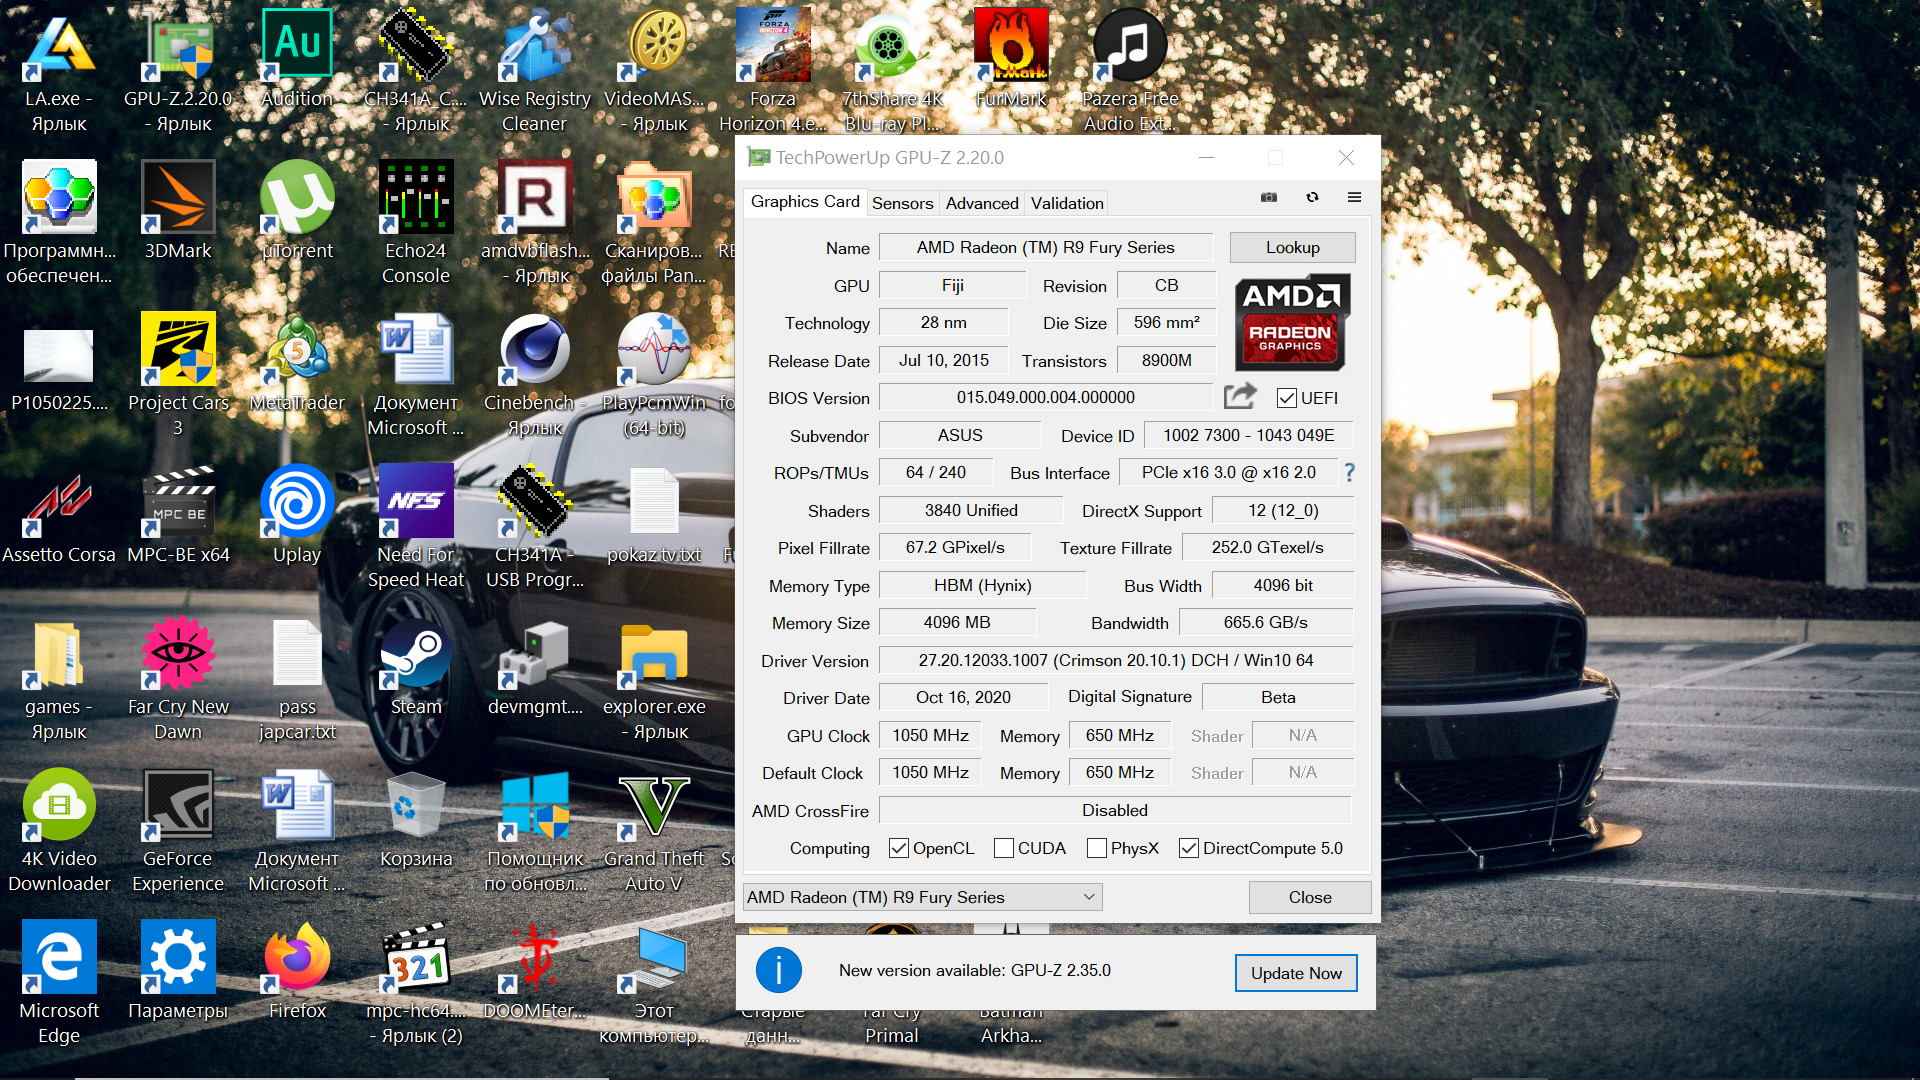Click the Driver Version text field

[1115, 660]
